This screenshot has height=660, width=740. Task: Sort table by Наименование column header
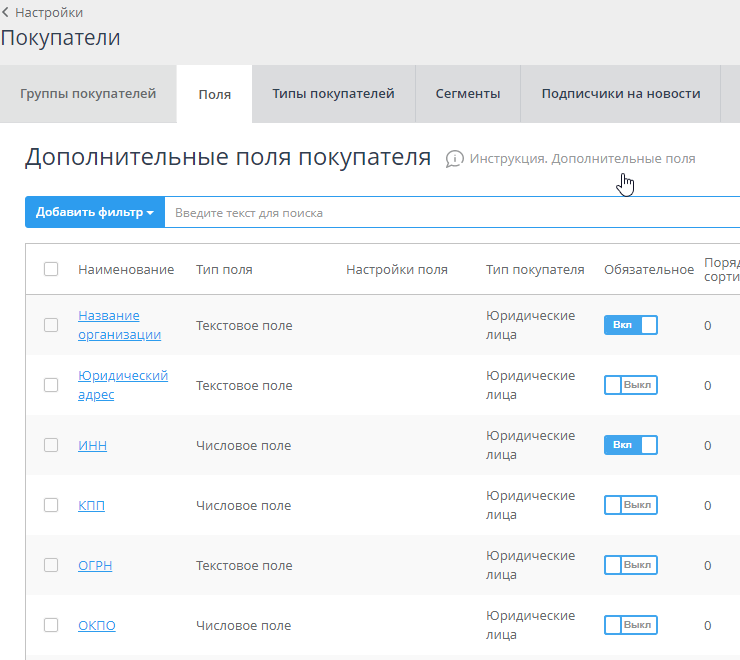click(126, 269)
